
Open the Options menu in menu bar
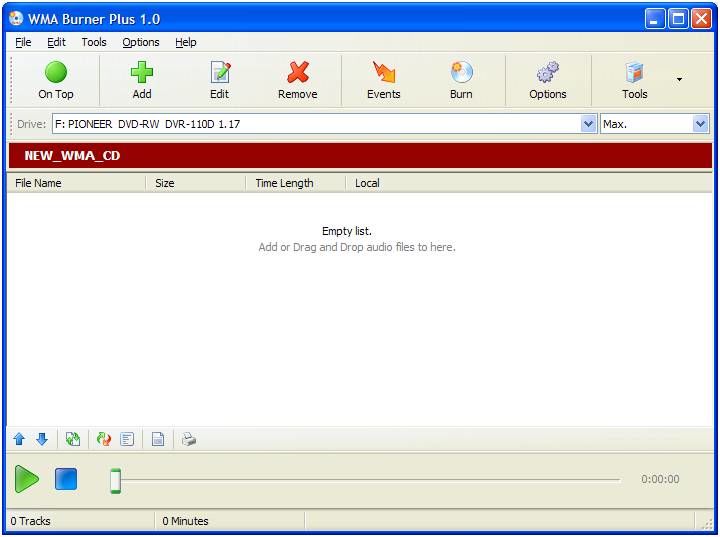click(x=141, y=42)
